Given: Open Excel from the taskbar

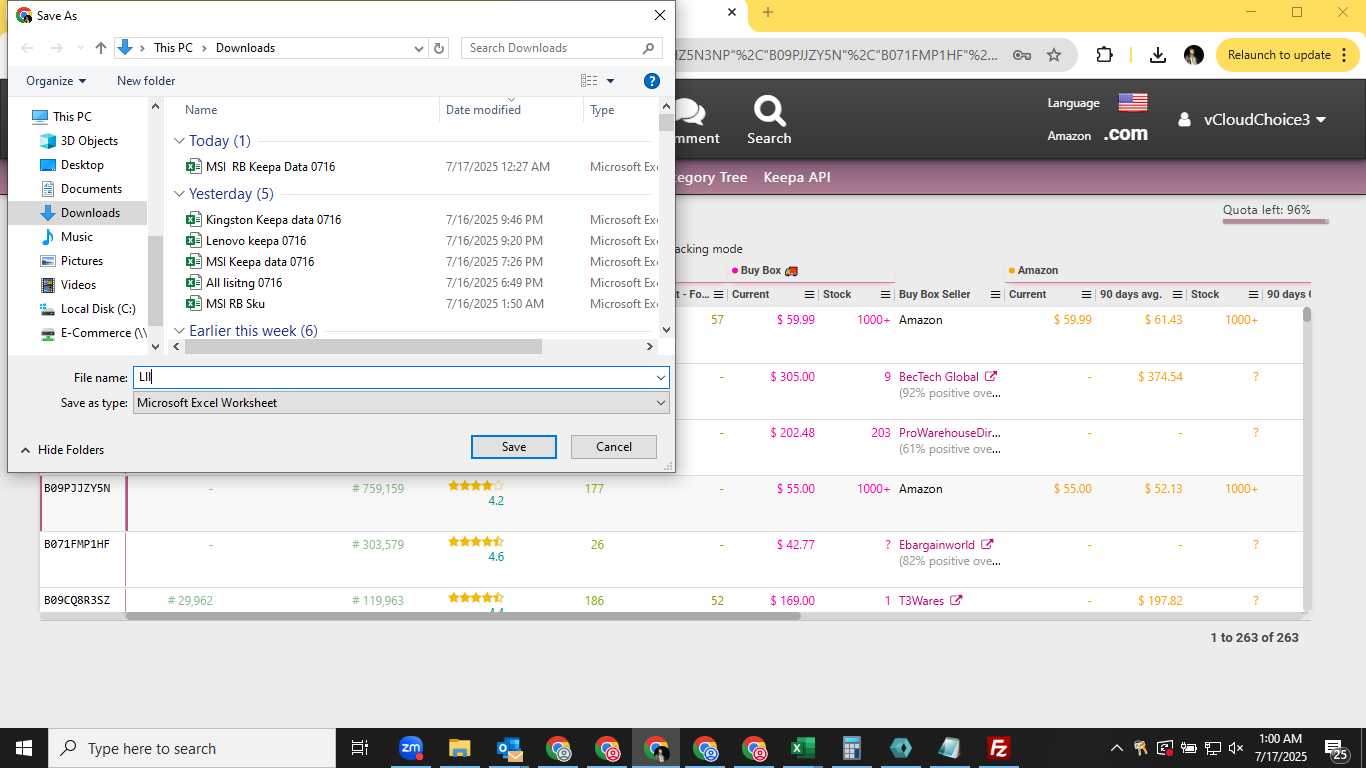Looking at the screenshot, I should (802, 748).
